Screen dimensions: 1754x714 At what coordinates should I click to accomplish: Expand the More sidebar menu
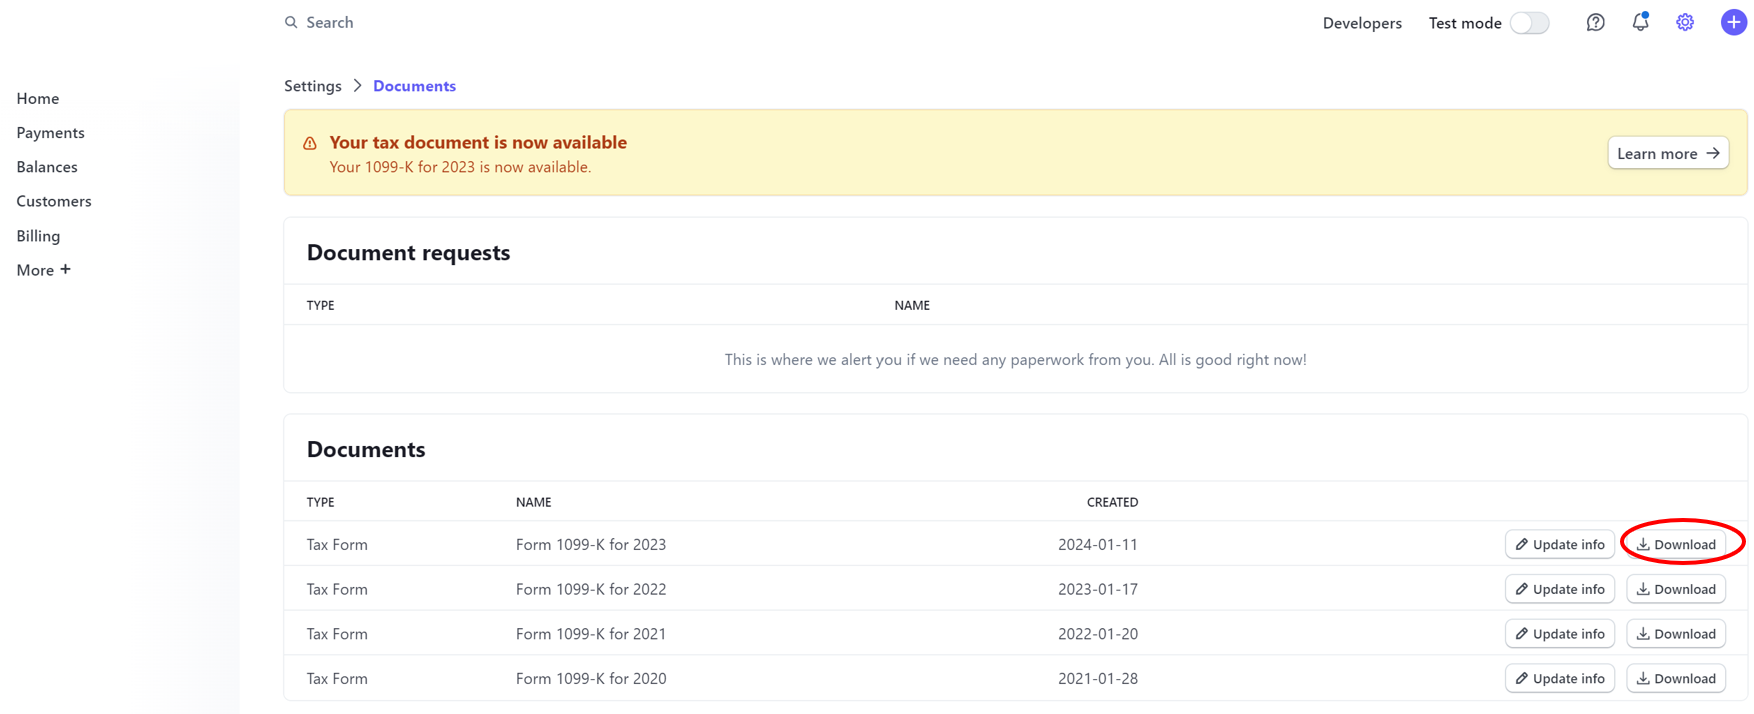(43, 270)
